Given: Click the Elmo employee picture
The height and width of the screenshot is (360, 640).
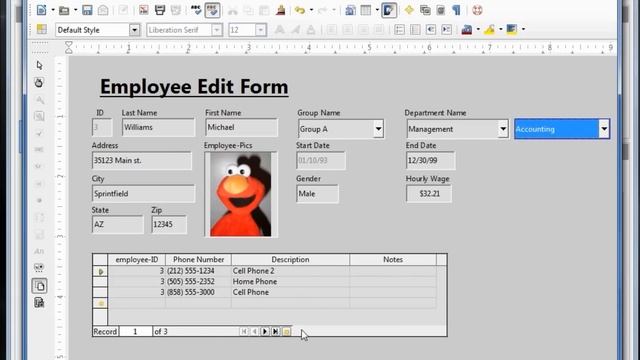Looking at the screenshot, I should tap(241, 194).
